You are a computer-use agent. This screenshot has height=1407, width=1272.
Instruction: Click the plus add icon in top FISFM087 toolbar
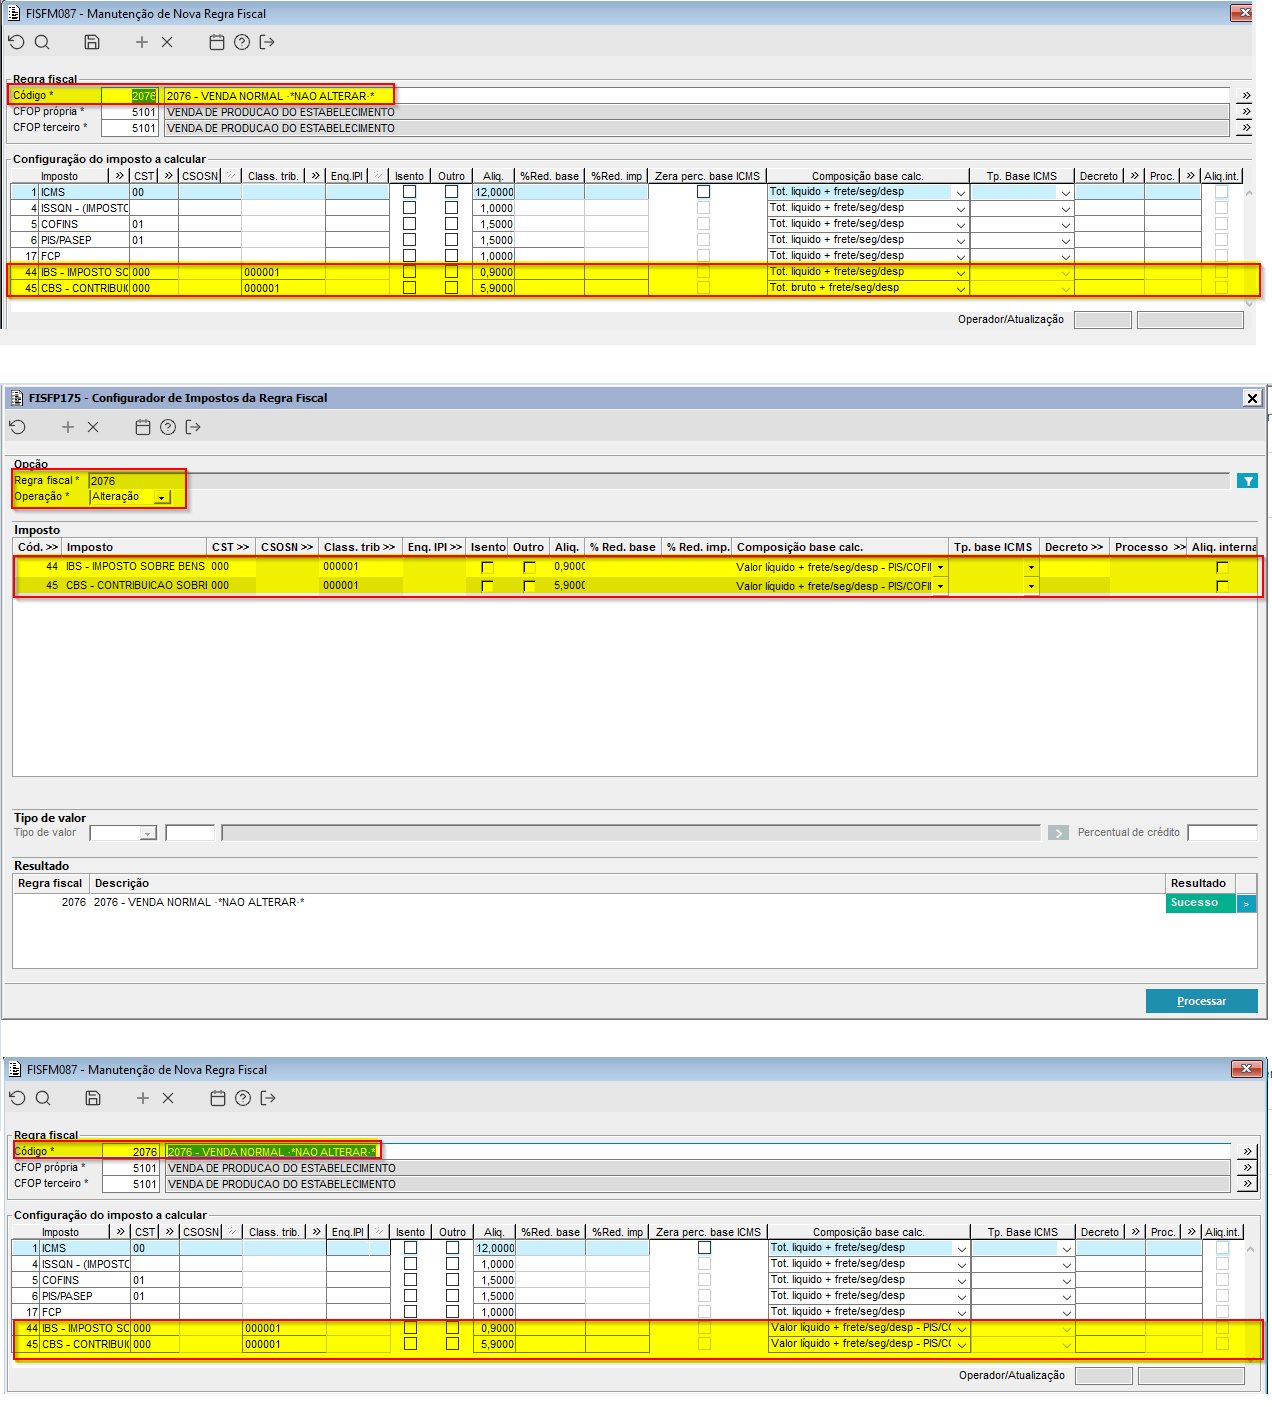142,42
